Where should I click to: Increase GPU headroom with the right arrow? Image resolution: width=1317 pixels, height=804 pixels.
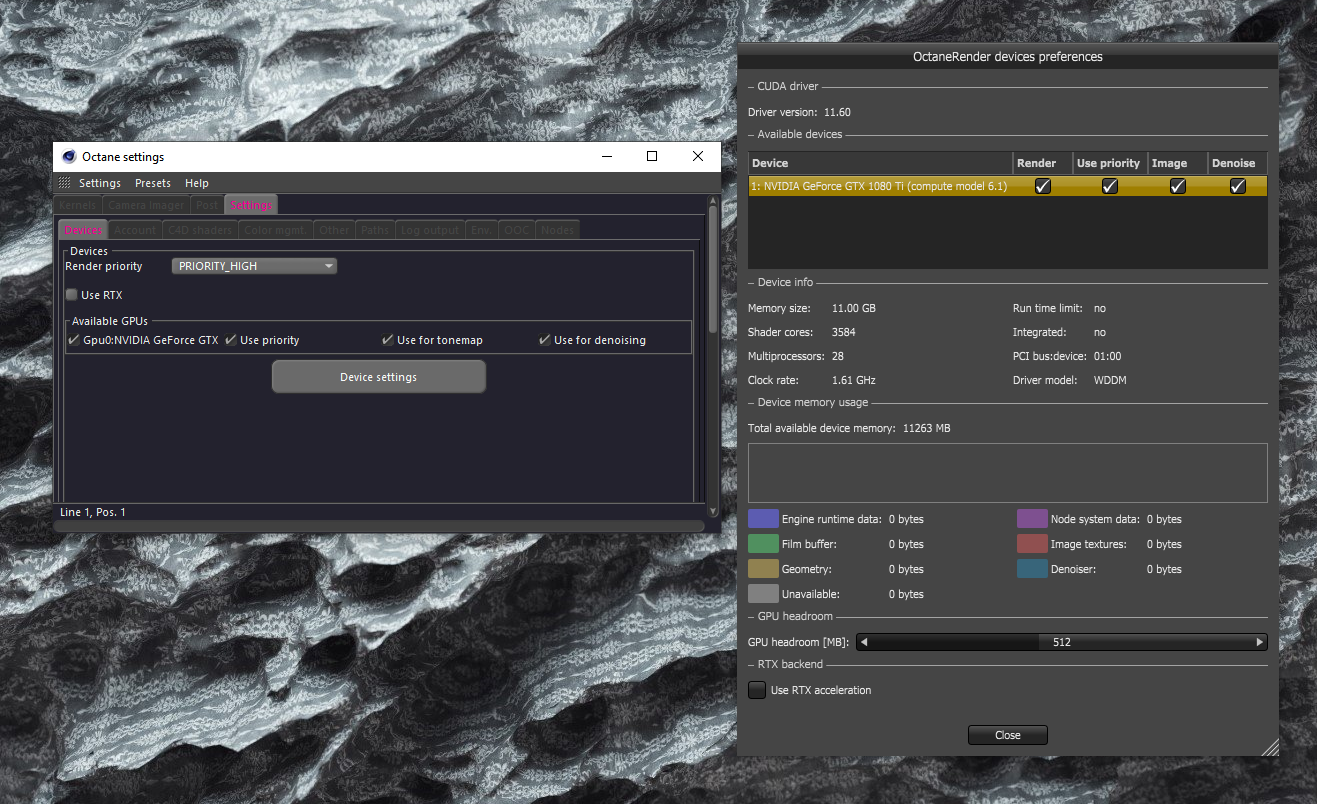point(1261,642)
